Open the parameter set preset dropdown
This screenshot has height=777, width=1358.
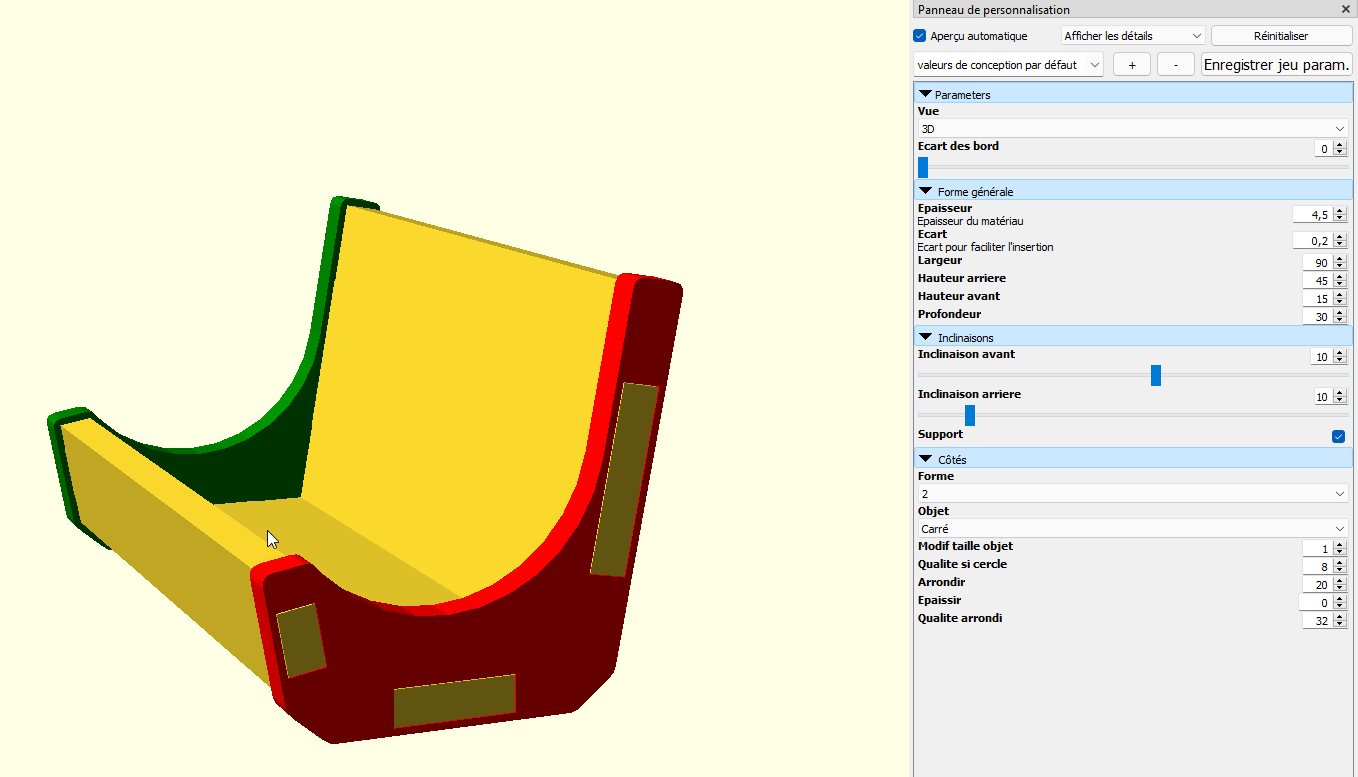tap(1008, 65)
